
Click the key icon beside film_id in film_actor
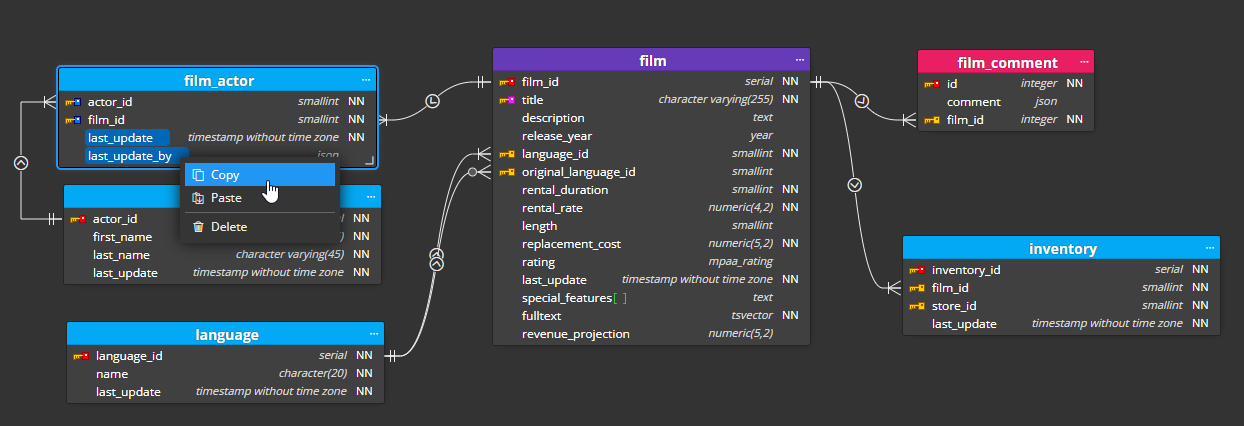click(x=73, y=120)
